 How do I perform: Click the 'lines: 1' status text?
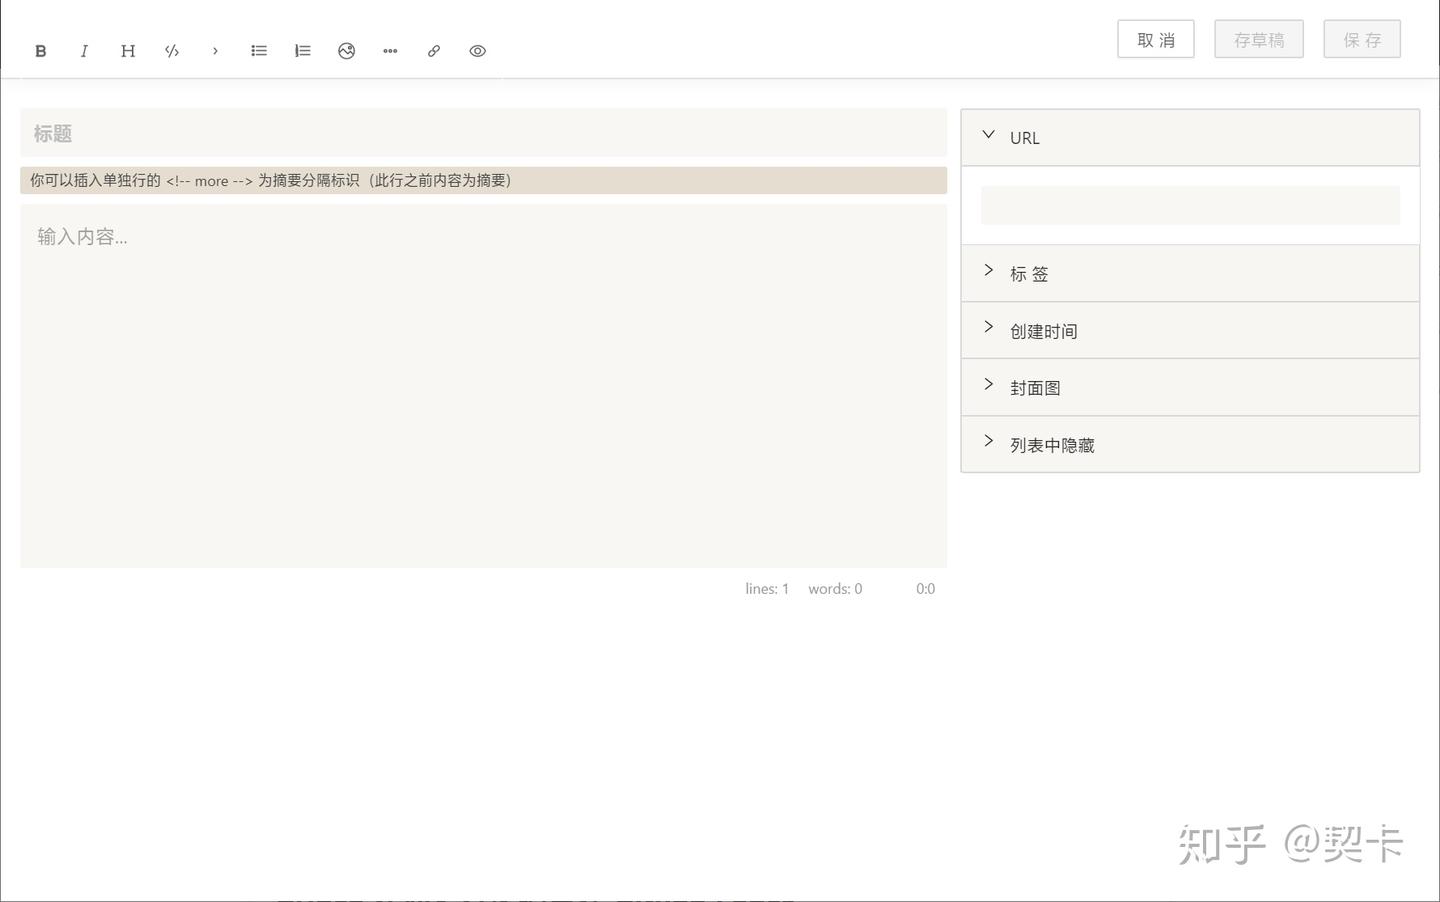tap(767, 589)
